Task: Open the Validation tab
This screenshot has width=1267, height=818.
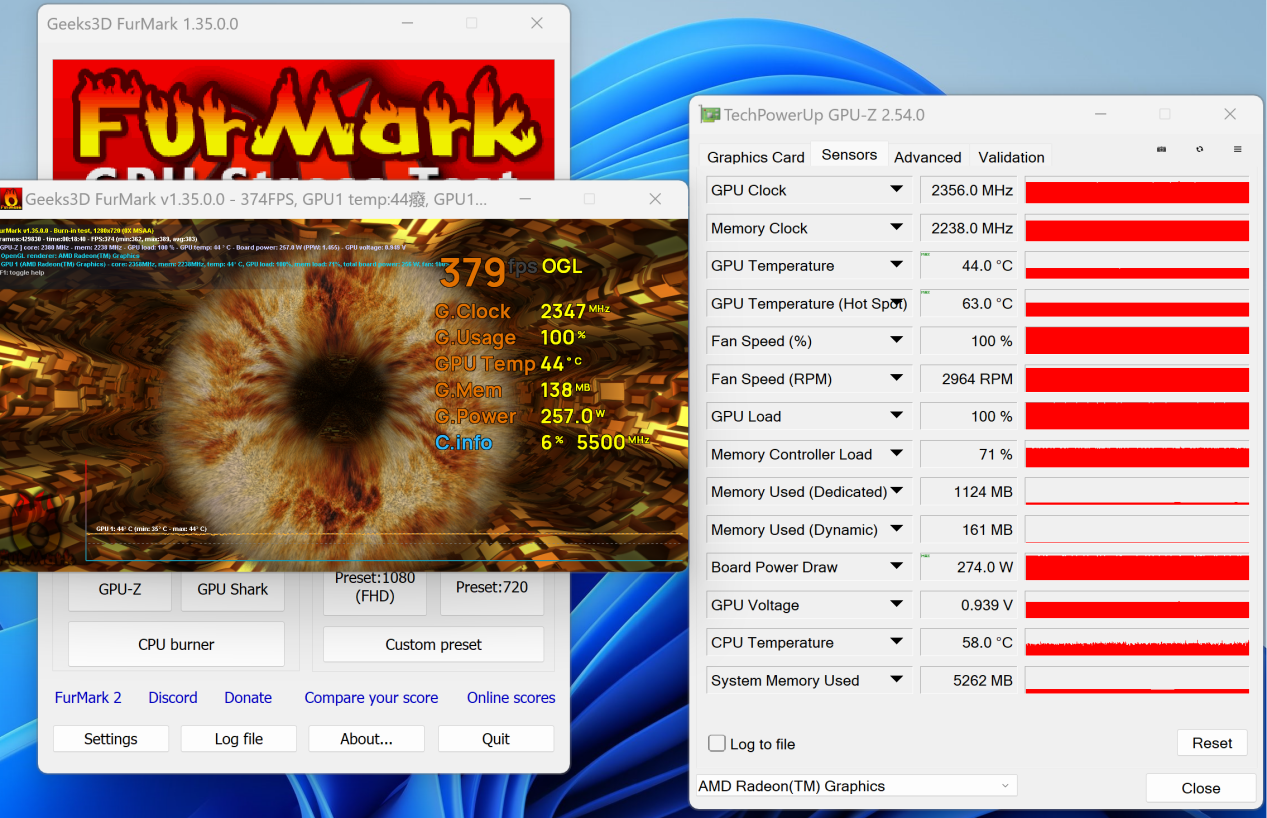Action: pyautogui.click(x=1011, y=157)
